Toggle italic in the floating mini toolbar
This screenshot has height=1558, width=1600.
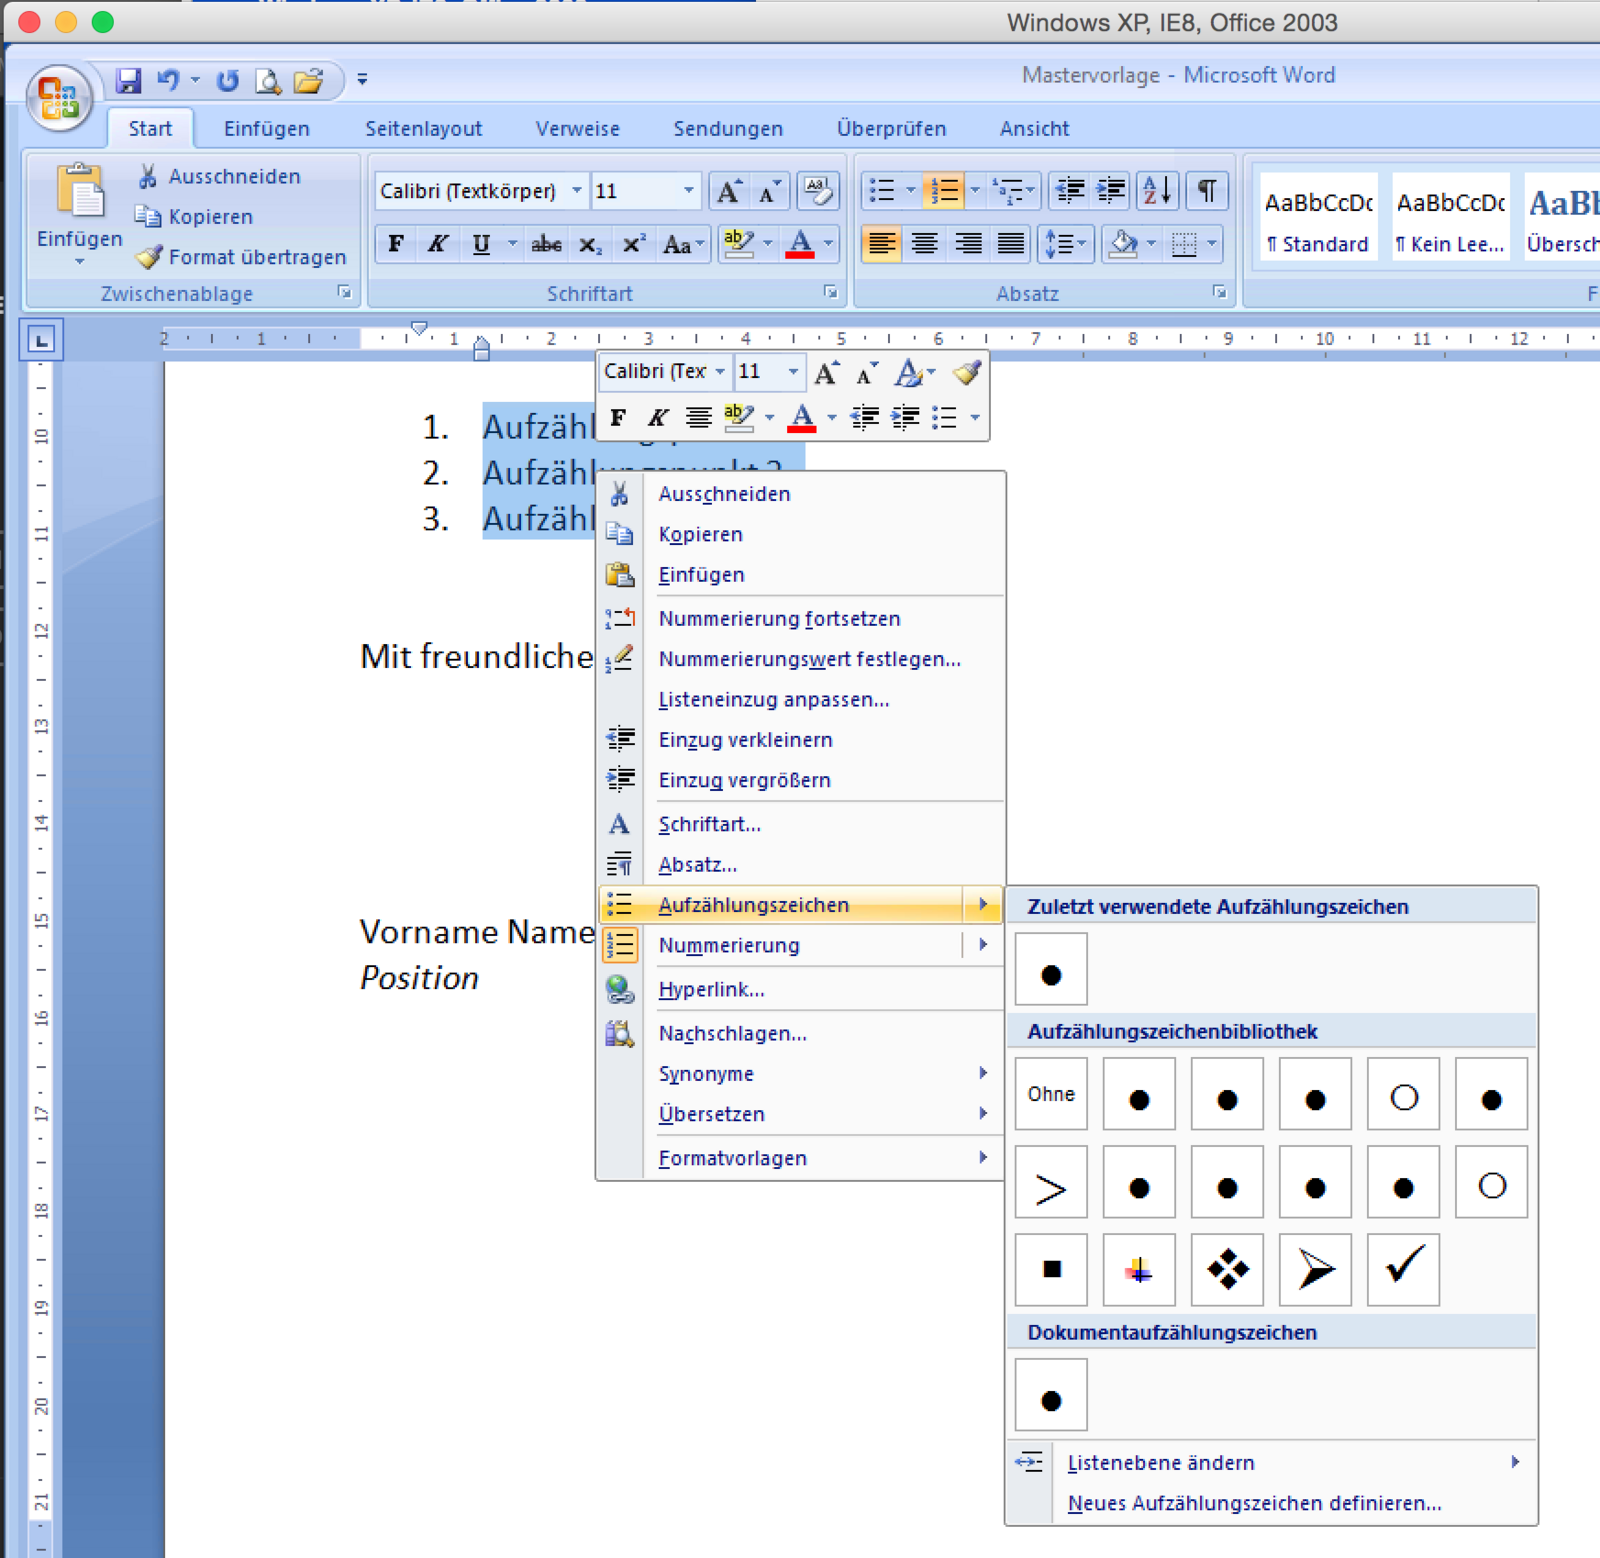coord(657,418)
